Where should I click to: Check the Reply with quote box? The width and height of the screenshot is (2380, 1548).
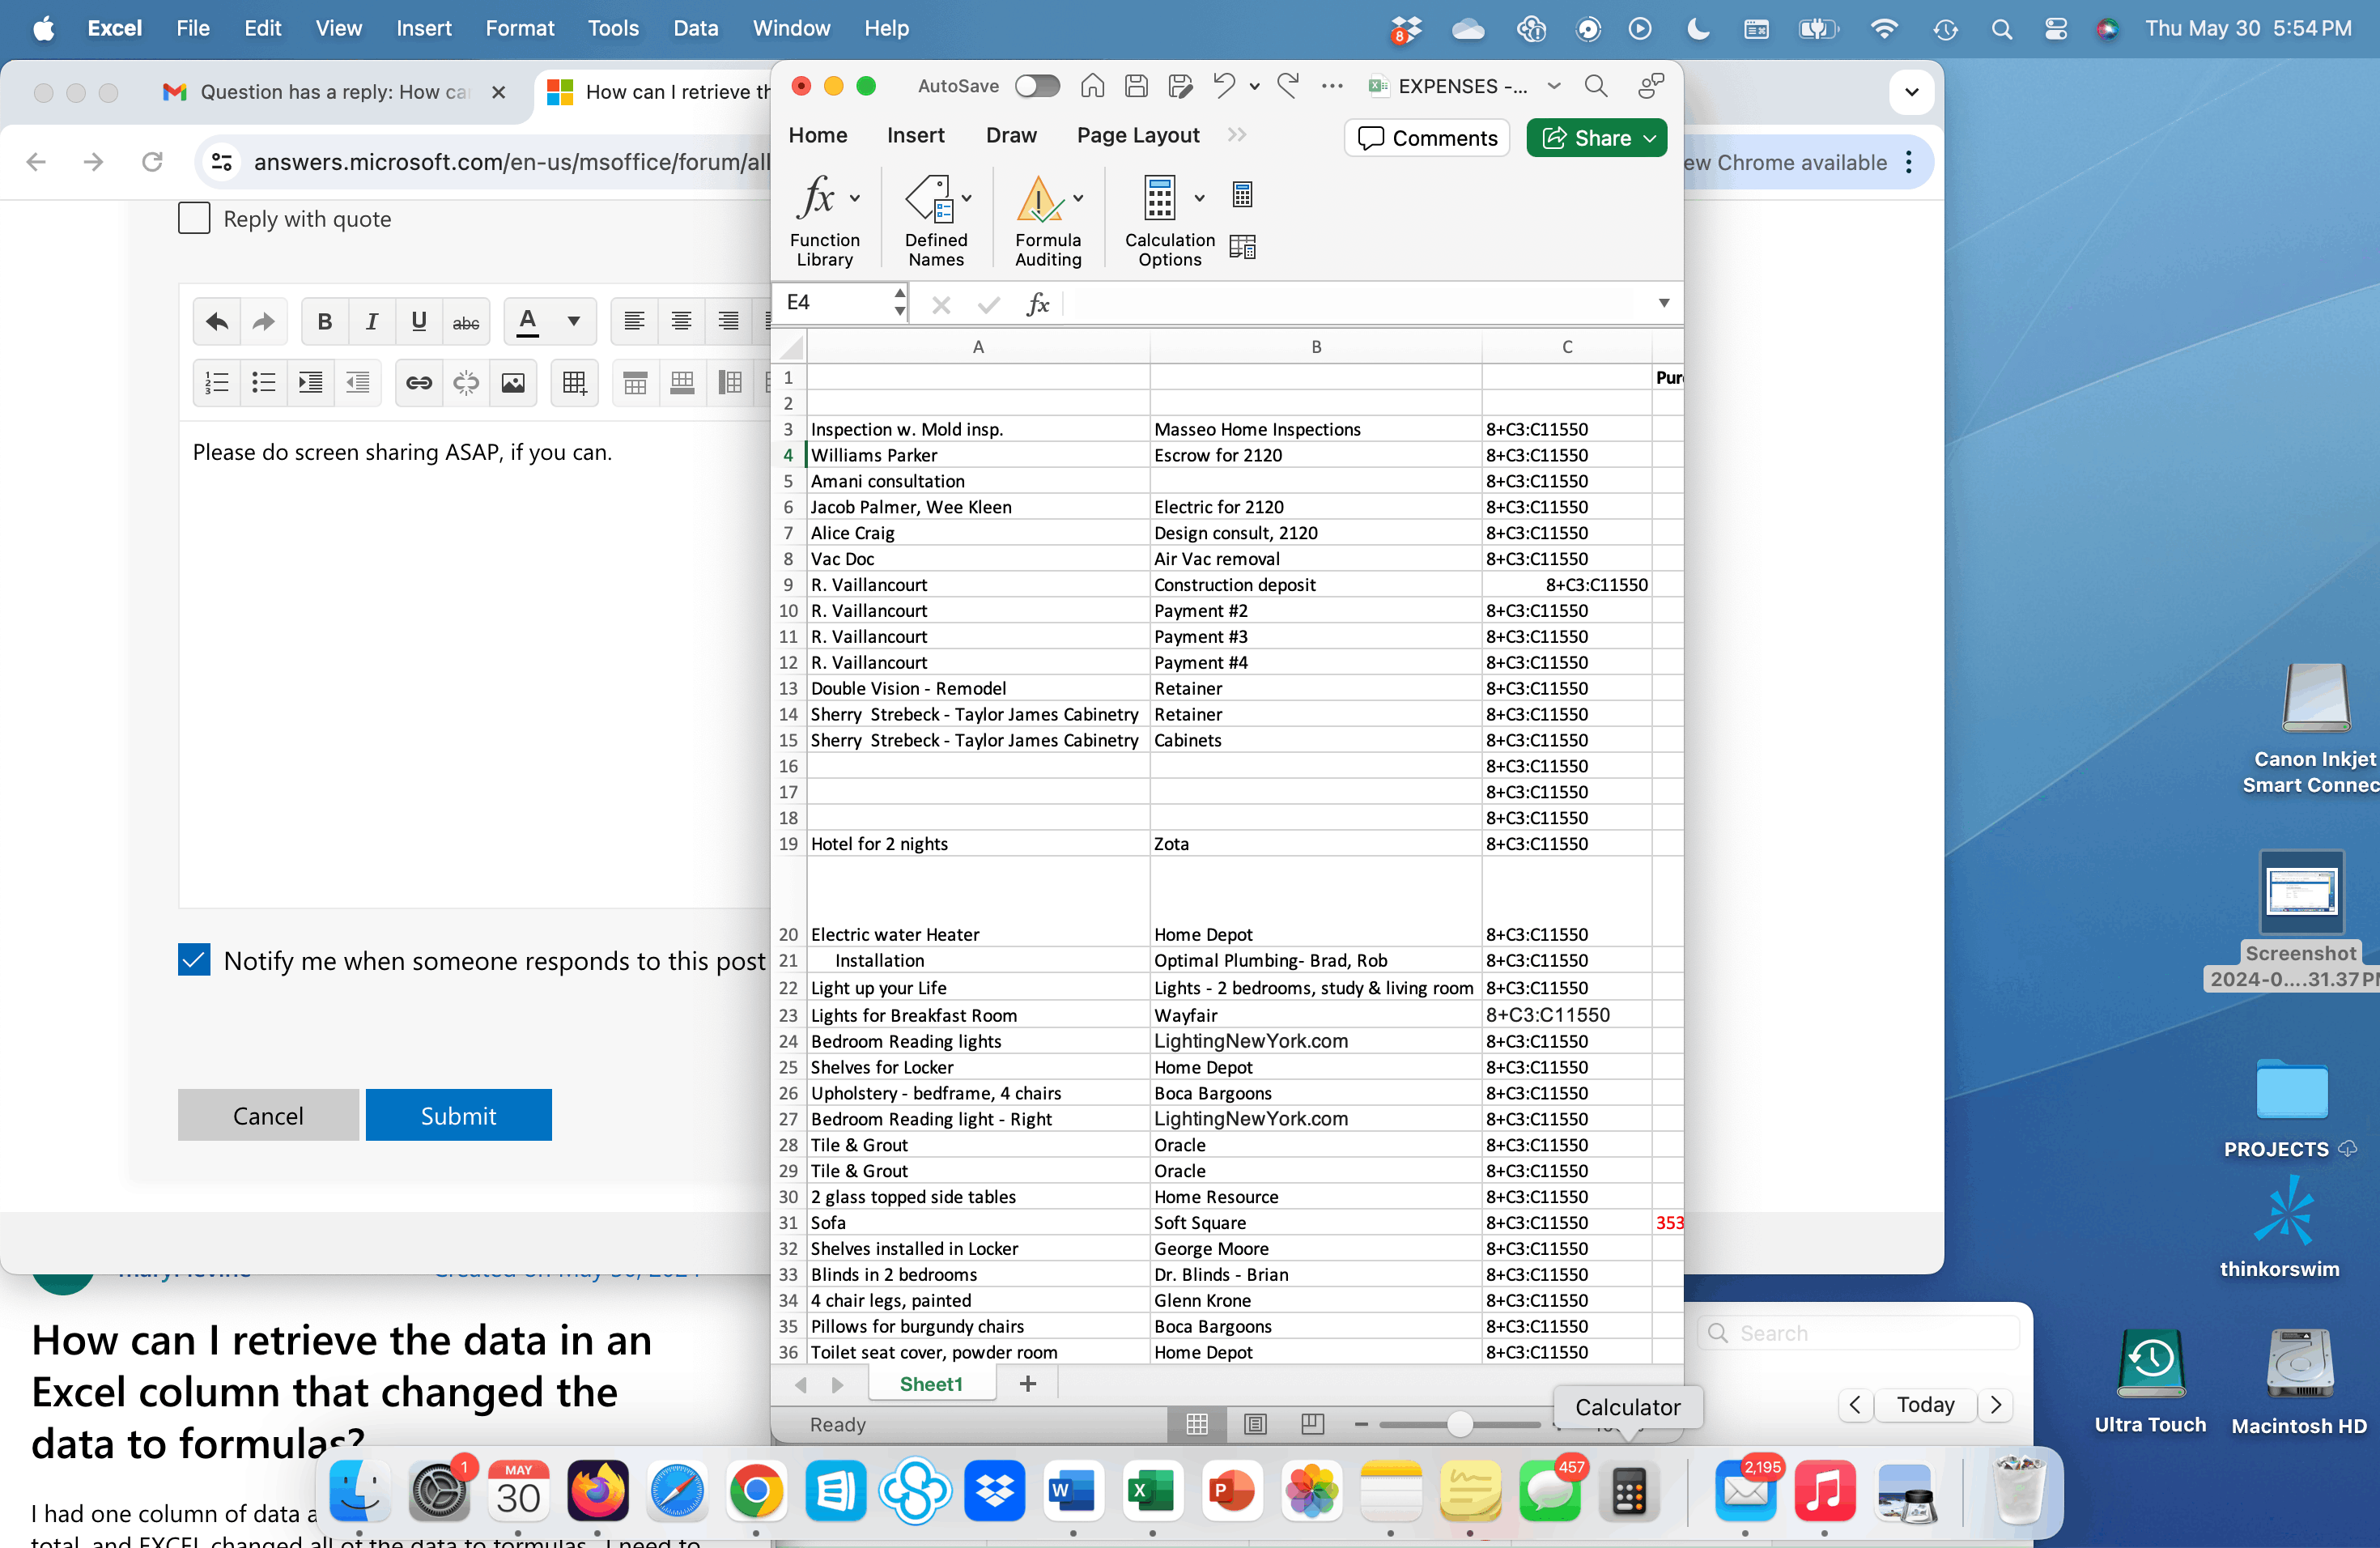(x=194, y=218)
